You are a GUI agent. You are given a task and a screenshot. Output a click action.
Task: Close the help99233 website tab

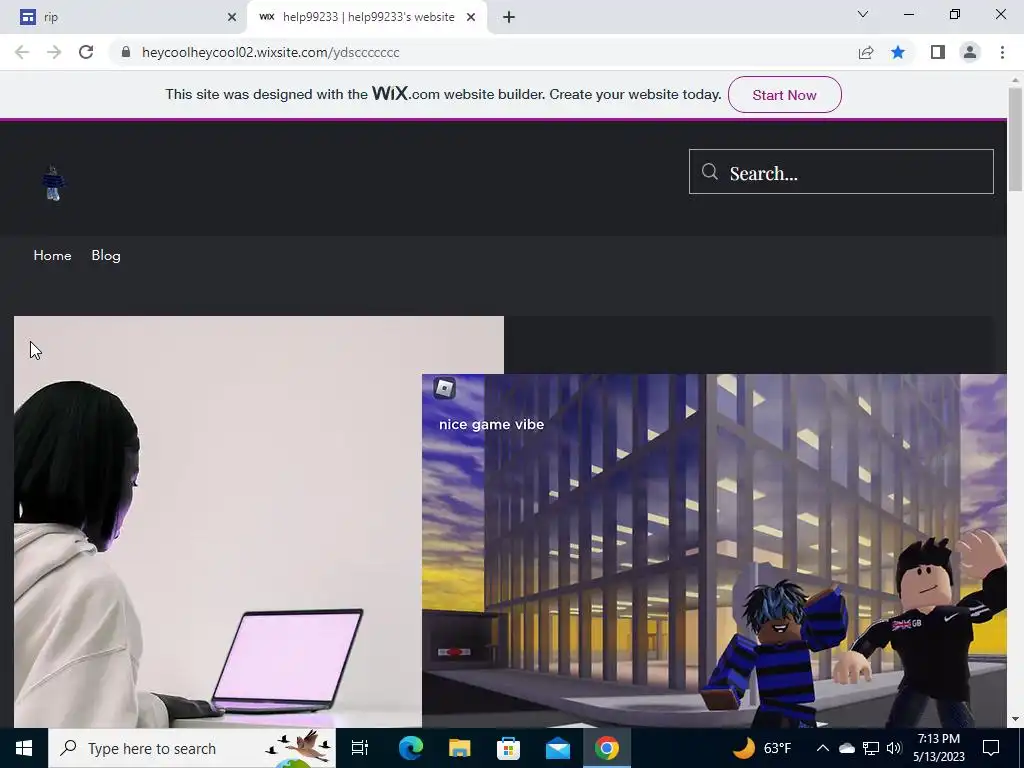click(x=471, y=17)
